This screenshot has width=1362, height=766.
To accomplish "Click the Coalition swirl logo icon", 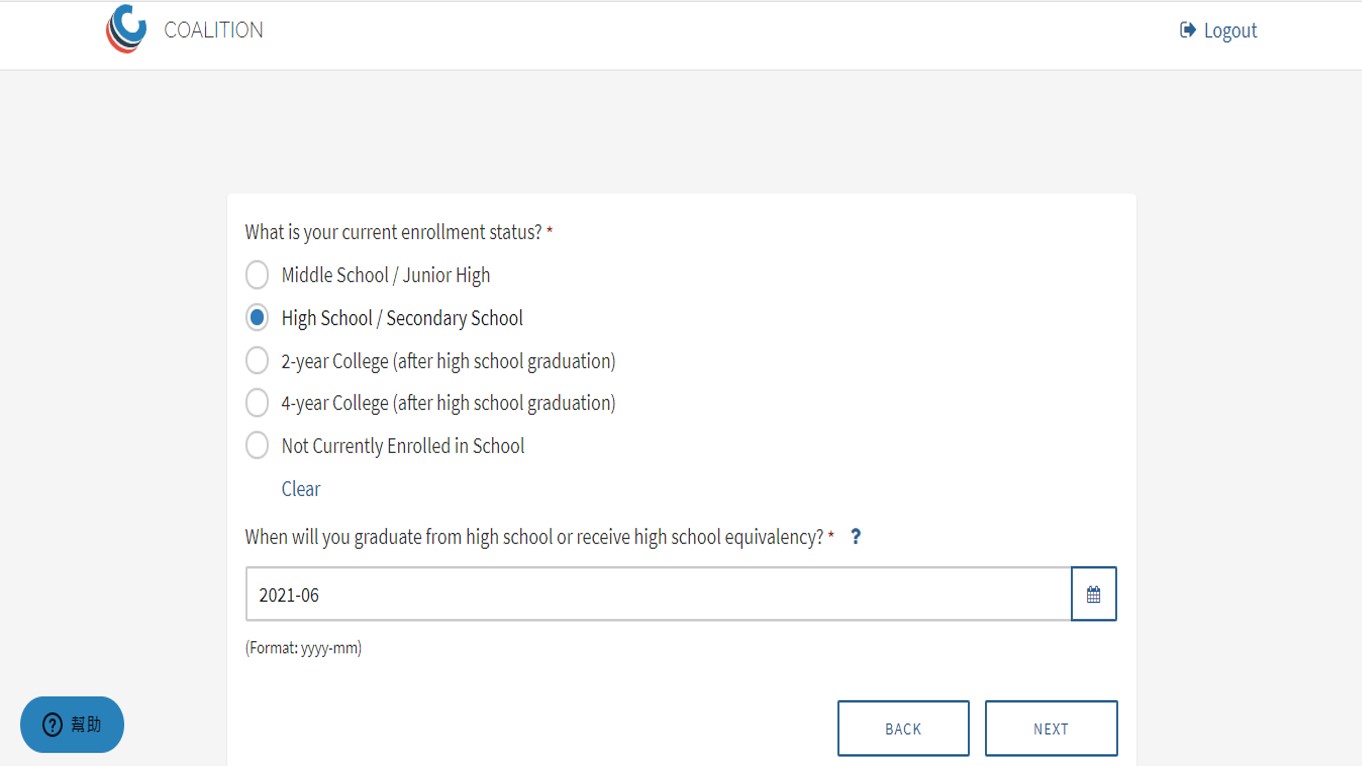I will coord(126,29).
